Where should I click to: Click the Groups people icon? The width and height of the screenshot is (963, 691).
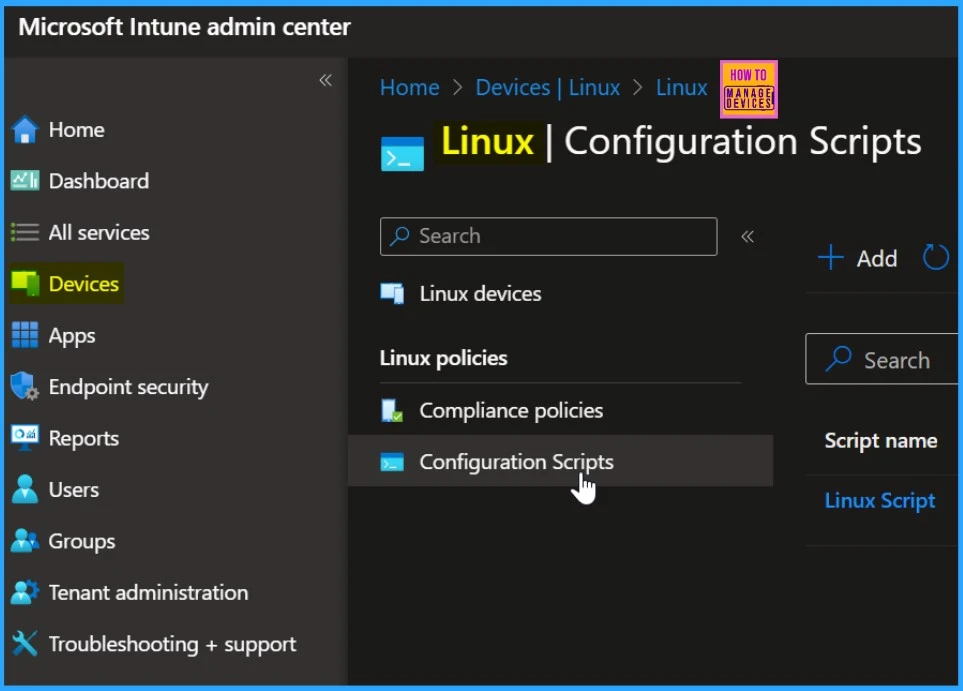point(25,541)
